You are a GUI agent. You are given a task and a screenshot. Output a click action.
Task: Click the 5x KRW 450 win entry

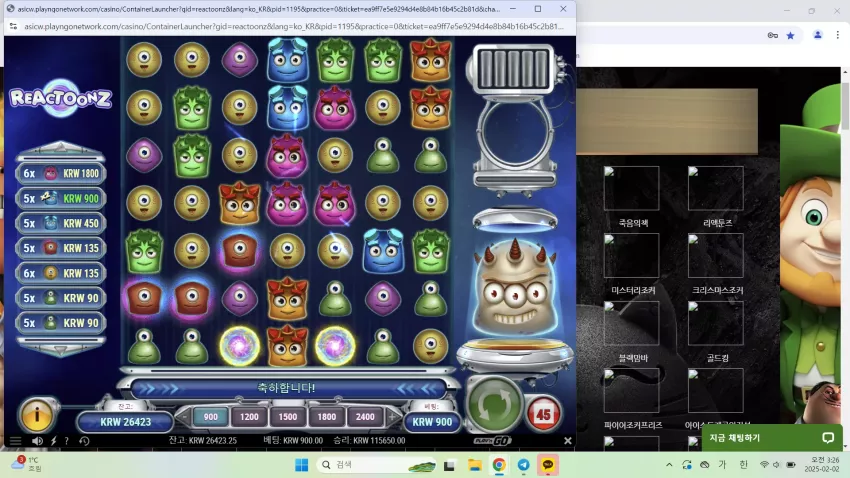click(x=61, y=223)
